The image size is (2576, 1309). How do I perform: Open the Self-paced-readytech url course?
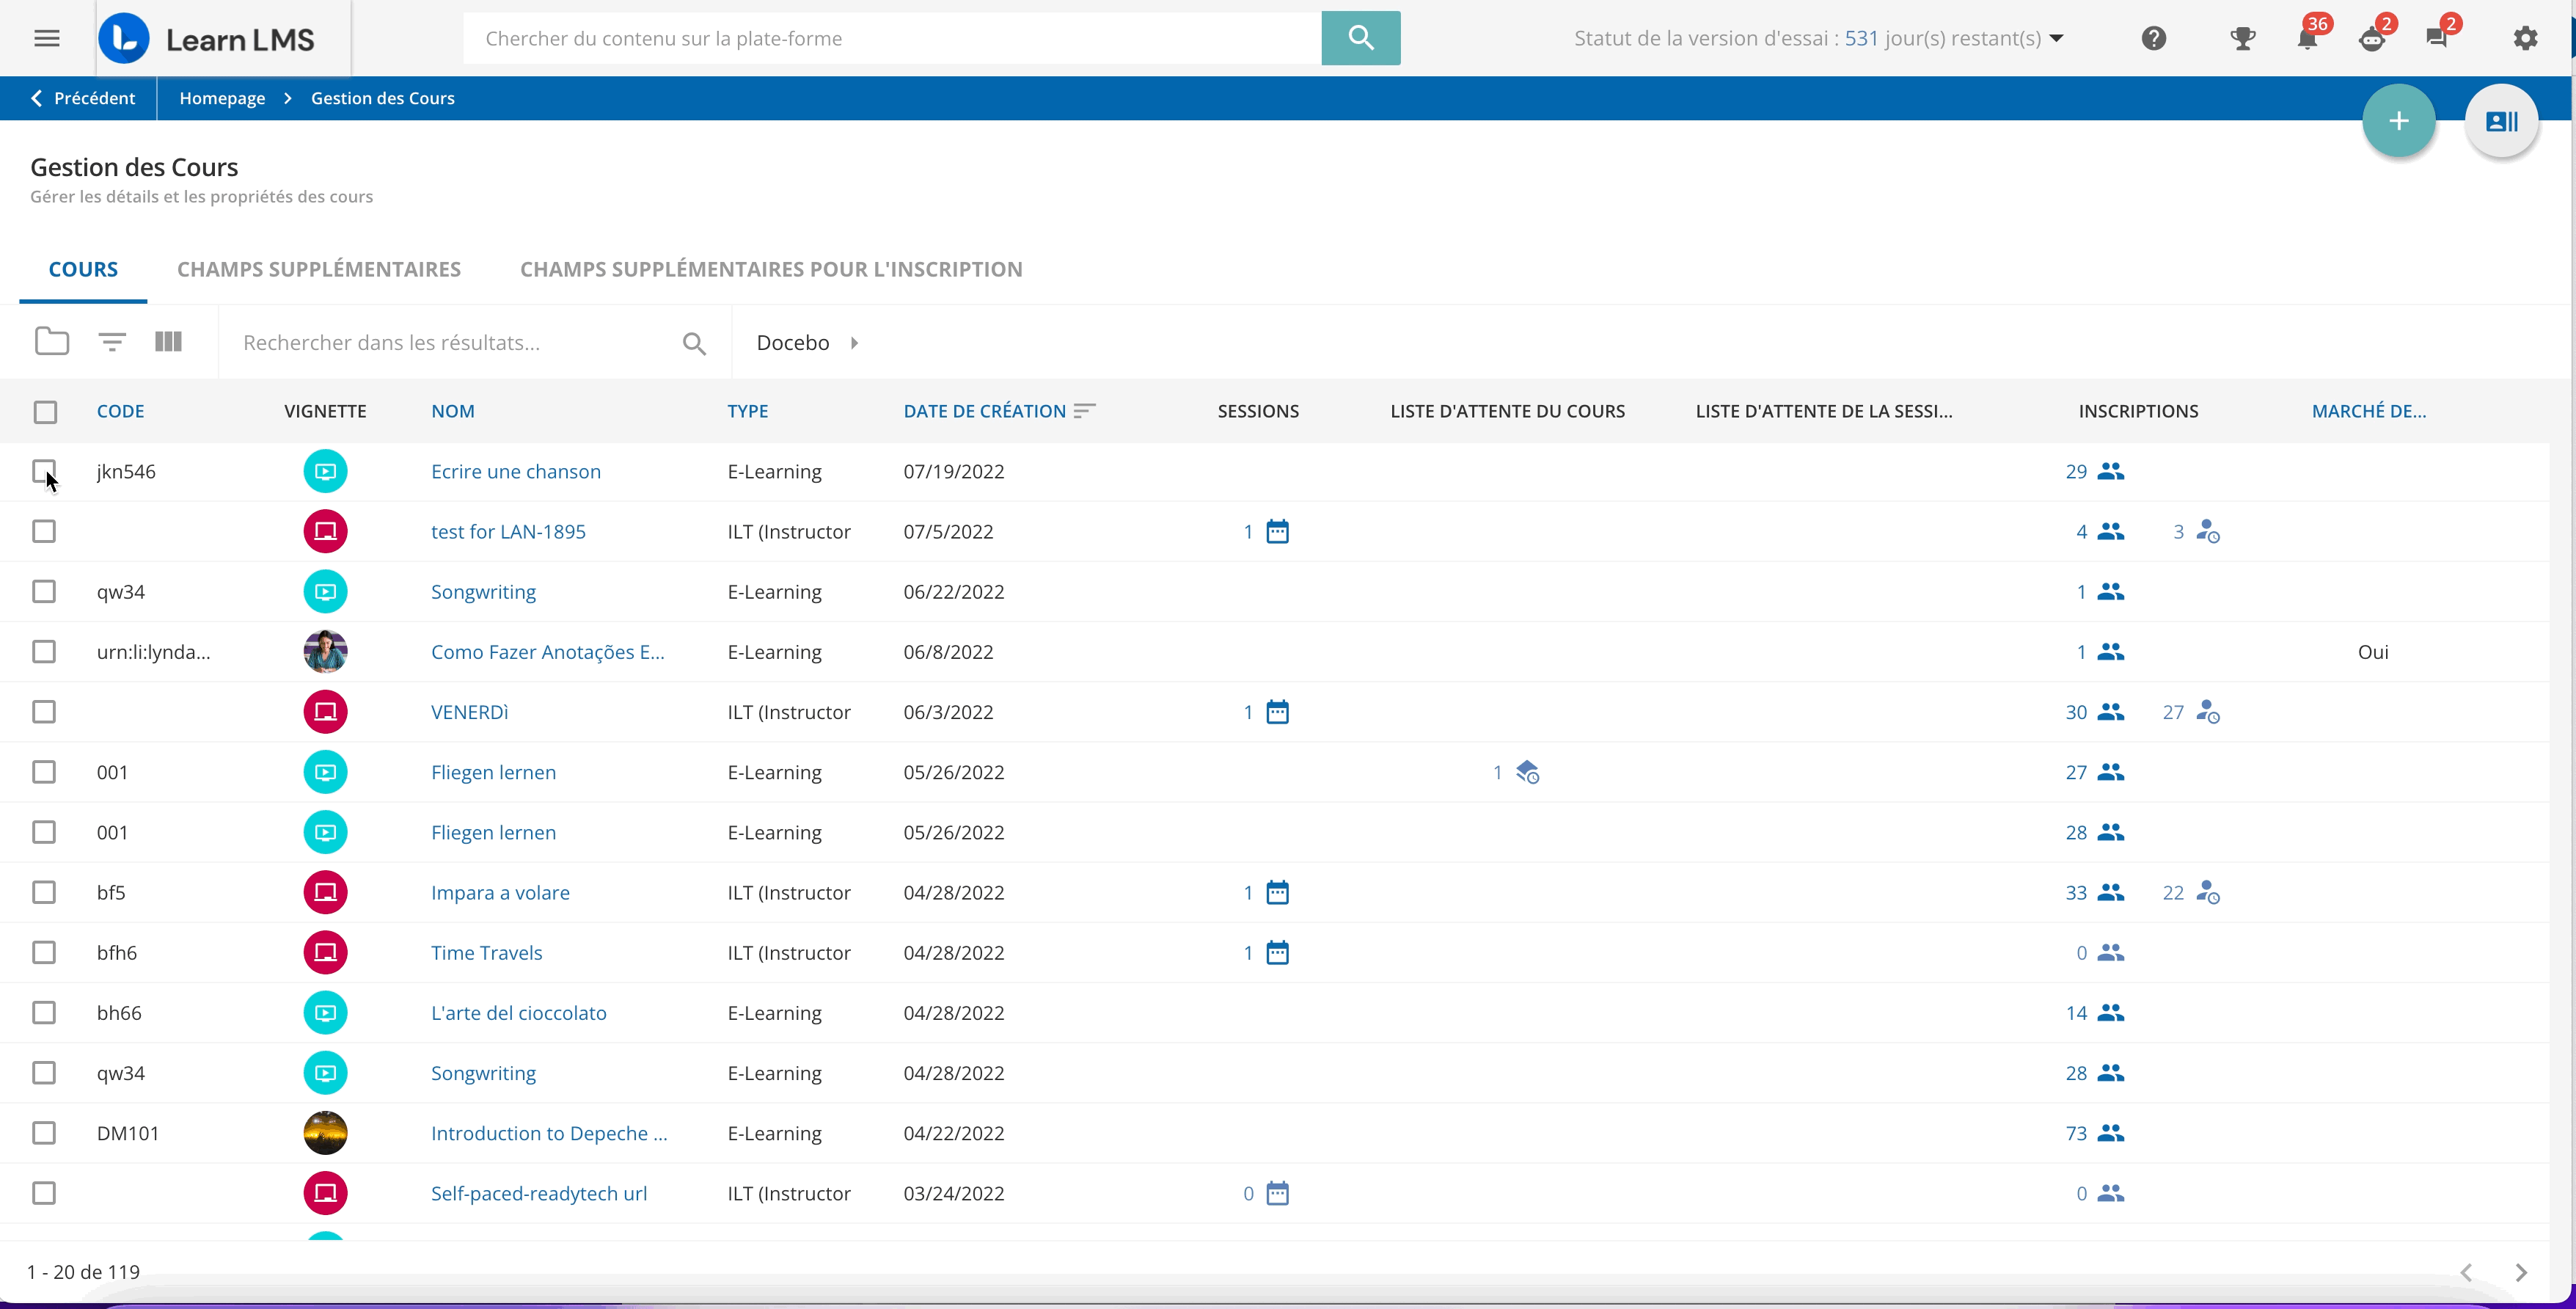(539, 1193)
